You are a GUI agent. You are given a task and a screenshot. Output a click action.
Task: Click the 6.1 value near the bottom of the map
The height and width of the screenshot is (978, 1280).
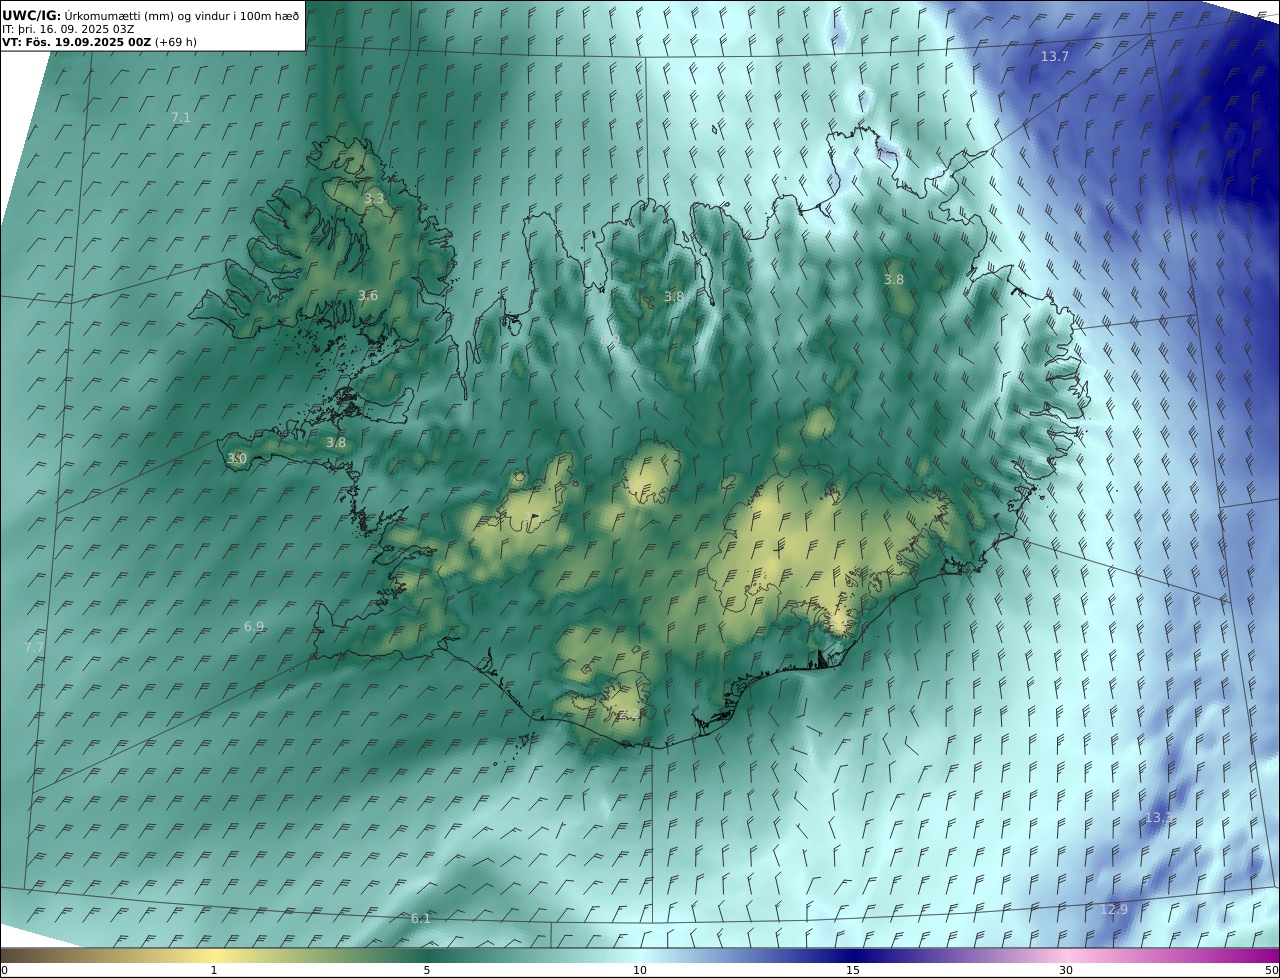421,919
